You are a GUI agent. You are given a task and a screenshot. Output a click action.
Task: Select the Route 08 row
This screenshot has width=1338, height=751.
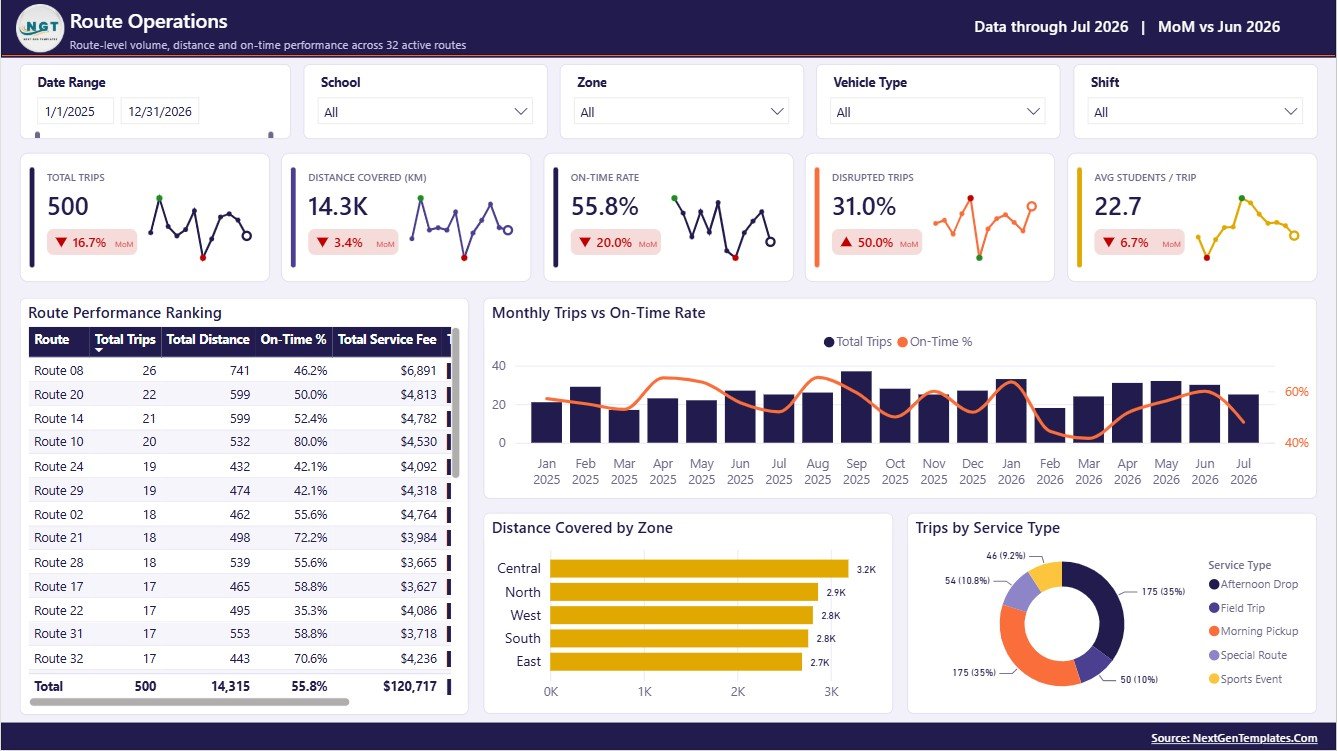[x=238, y=371]
